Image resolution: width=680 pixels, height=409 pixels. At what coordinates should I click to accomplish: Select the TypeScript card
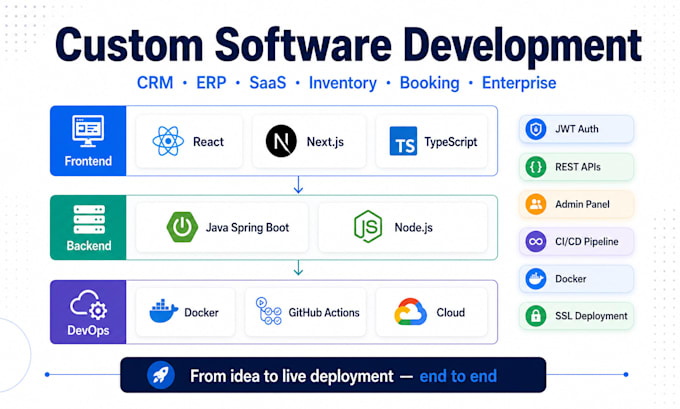pyautogui.click(x=432, y=141)
